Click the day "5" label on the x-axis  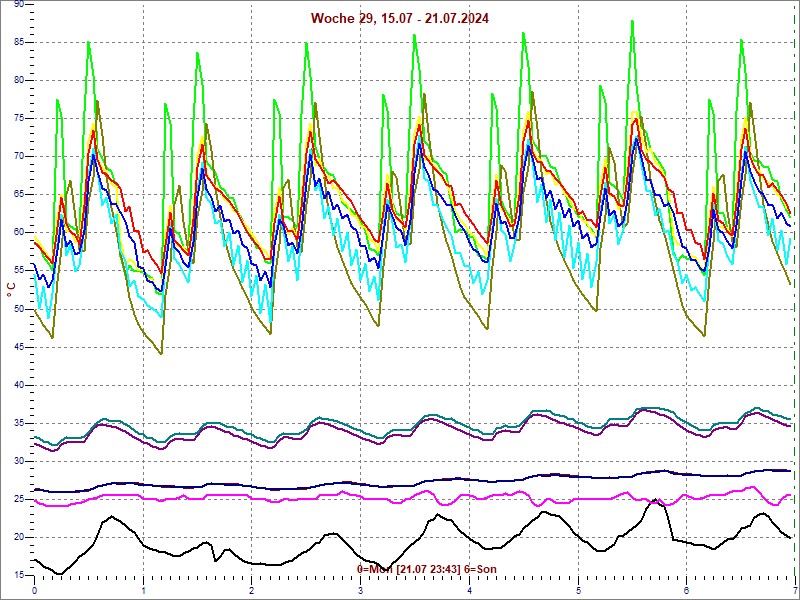[579, 591]
